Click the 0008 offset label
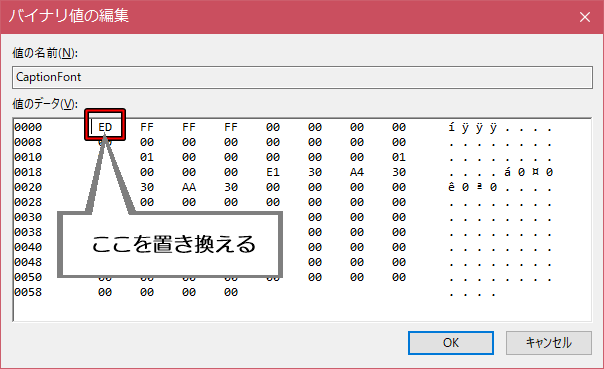 28,142
